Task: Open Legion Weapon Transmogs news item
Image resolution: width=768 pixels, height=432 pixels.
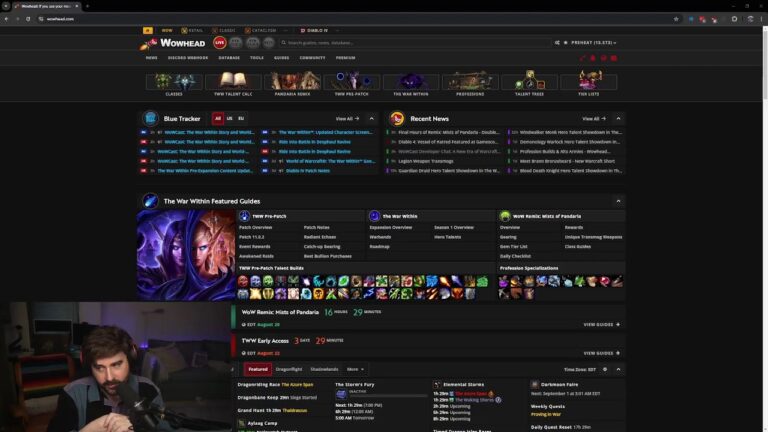Action: click(426, 161)
